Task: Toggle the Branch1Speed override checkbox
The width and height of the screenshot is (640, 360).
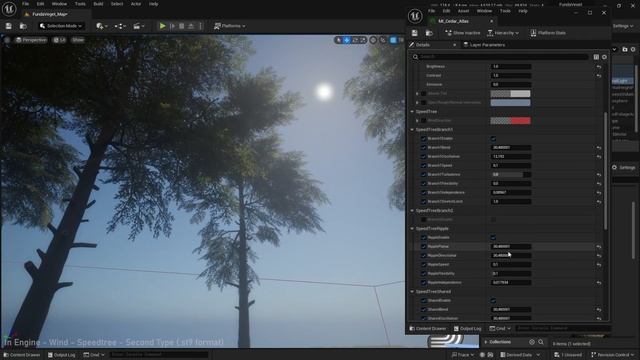Action: click(x=424, y=166)
